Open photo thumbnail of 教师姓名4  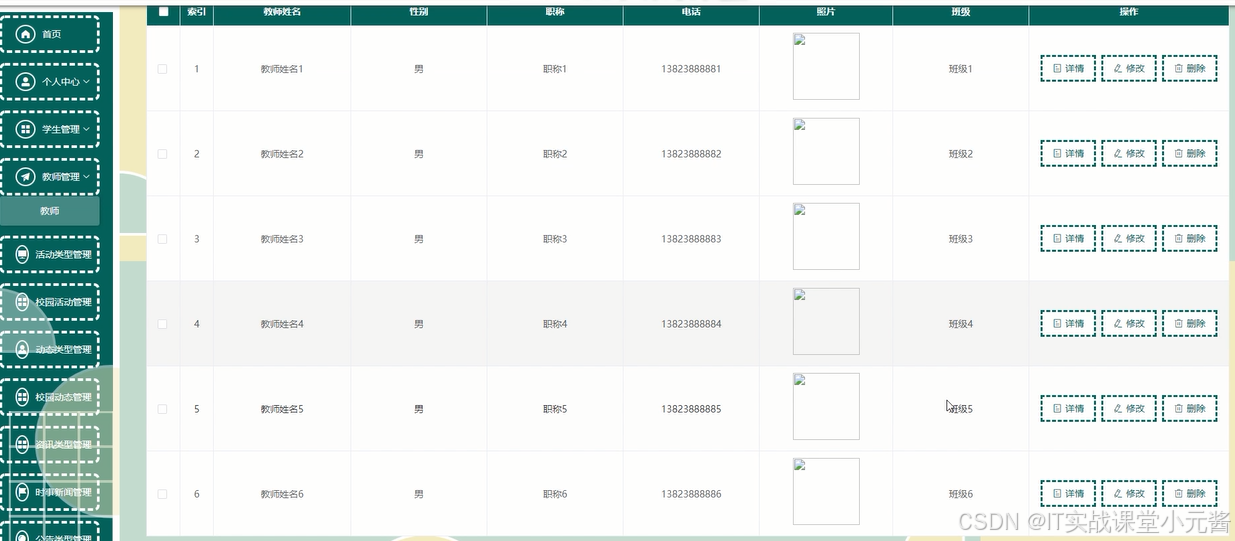826,321
